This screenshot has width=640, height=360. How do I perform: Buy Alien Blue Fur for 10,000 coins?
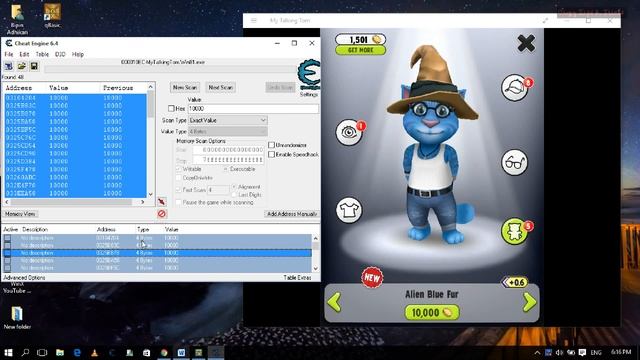click(x=432, y=313)
